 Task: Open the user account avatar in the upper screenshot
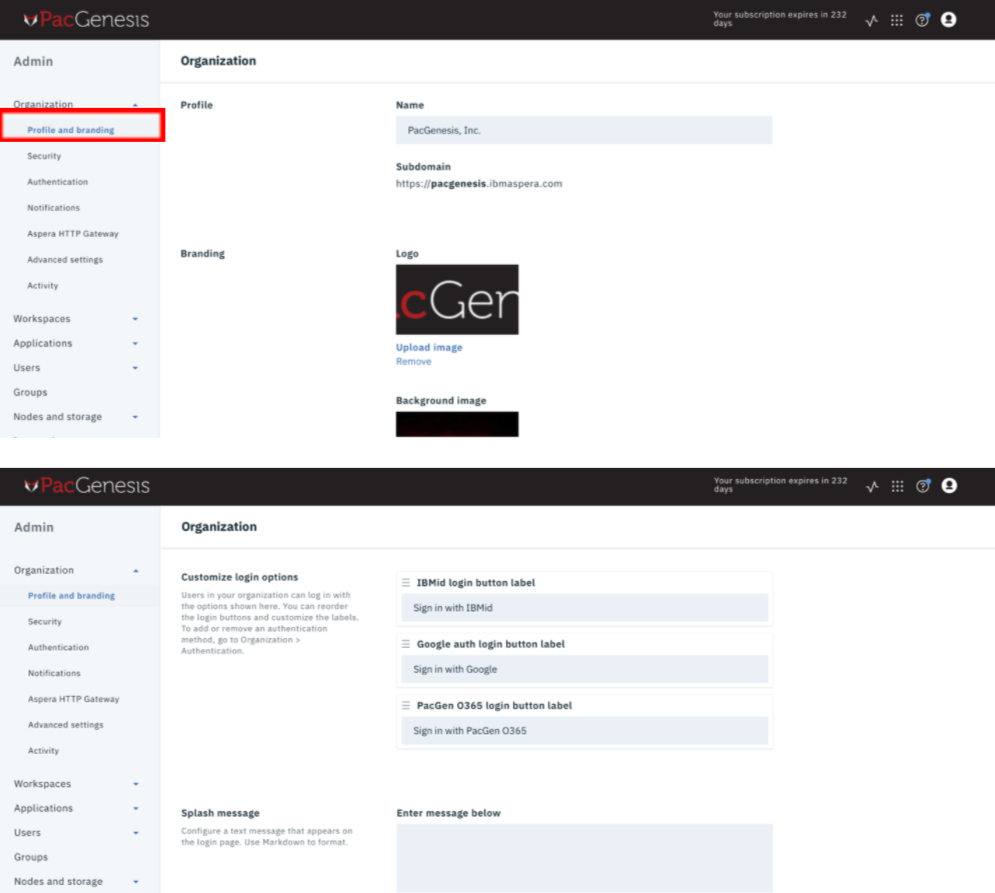click(949, 20)
